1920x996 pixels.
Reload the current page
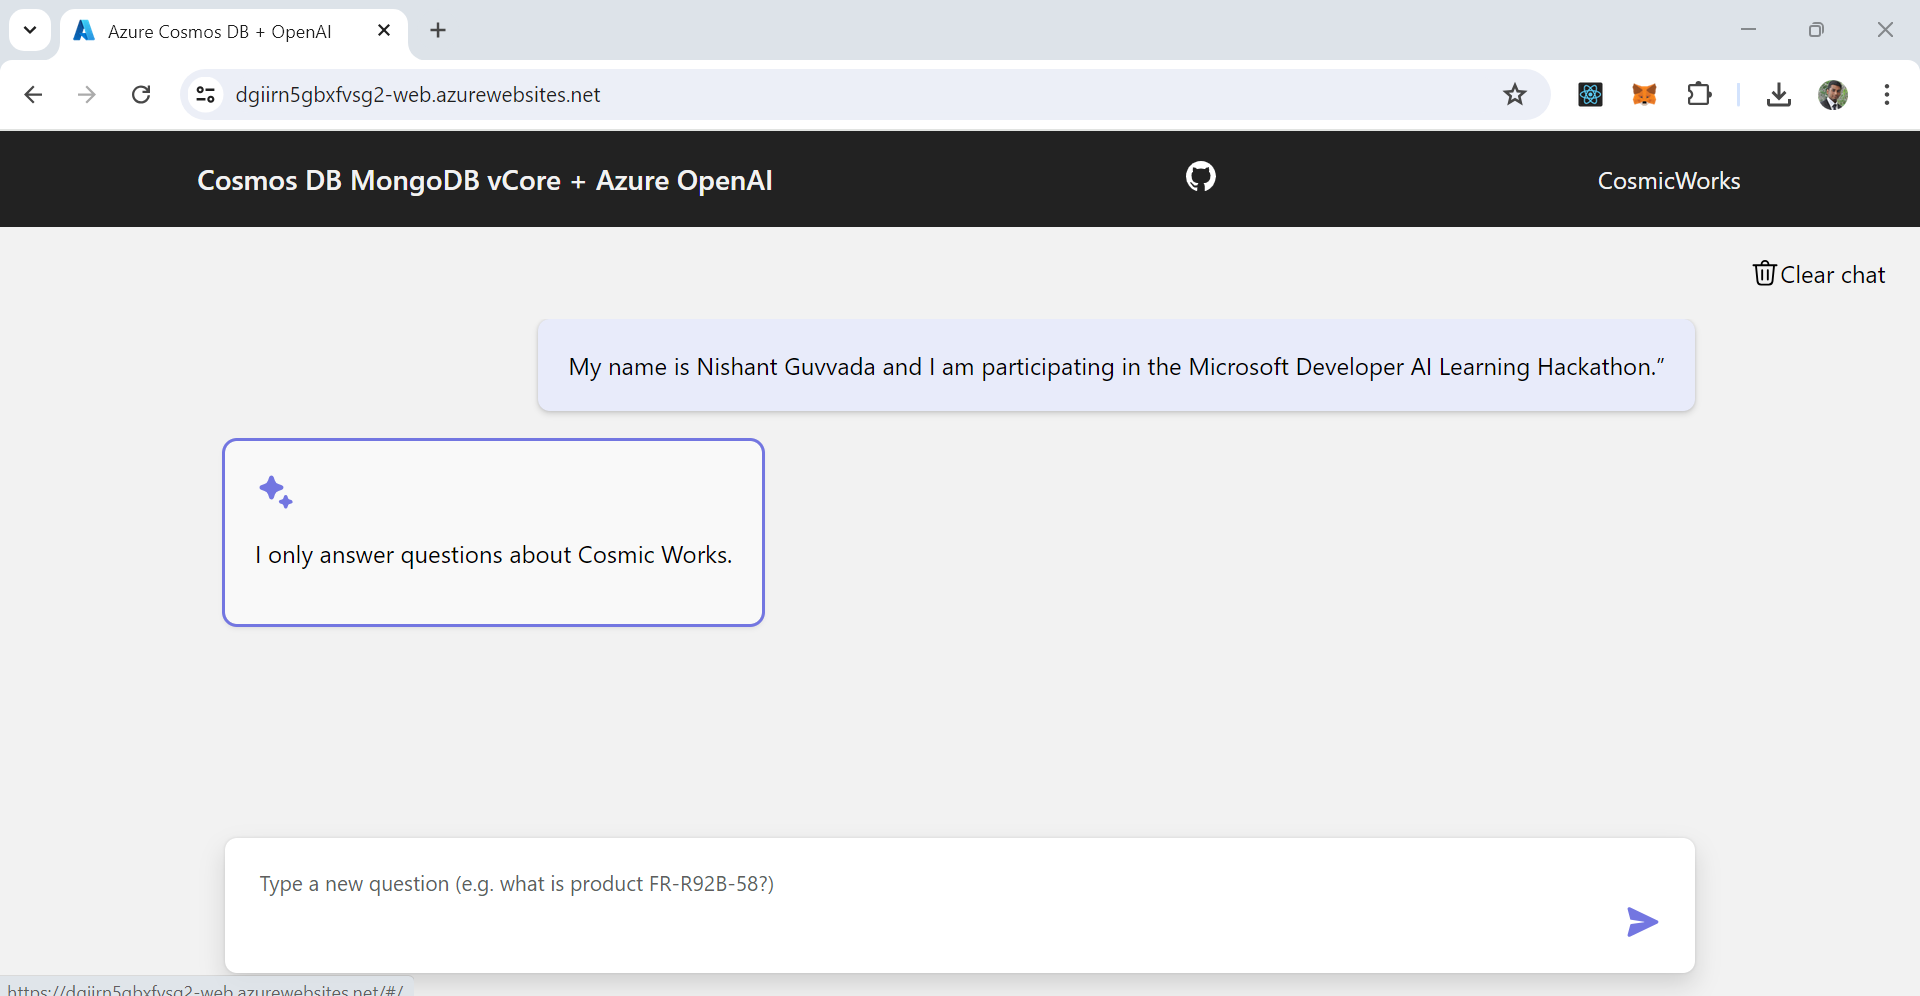tap(141, 95)
